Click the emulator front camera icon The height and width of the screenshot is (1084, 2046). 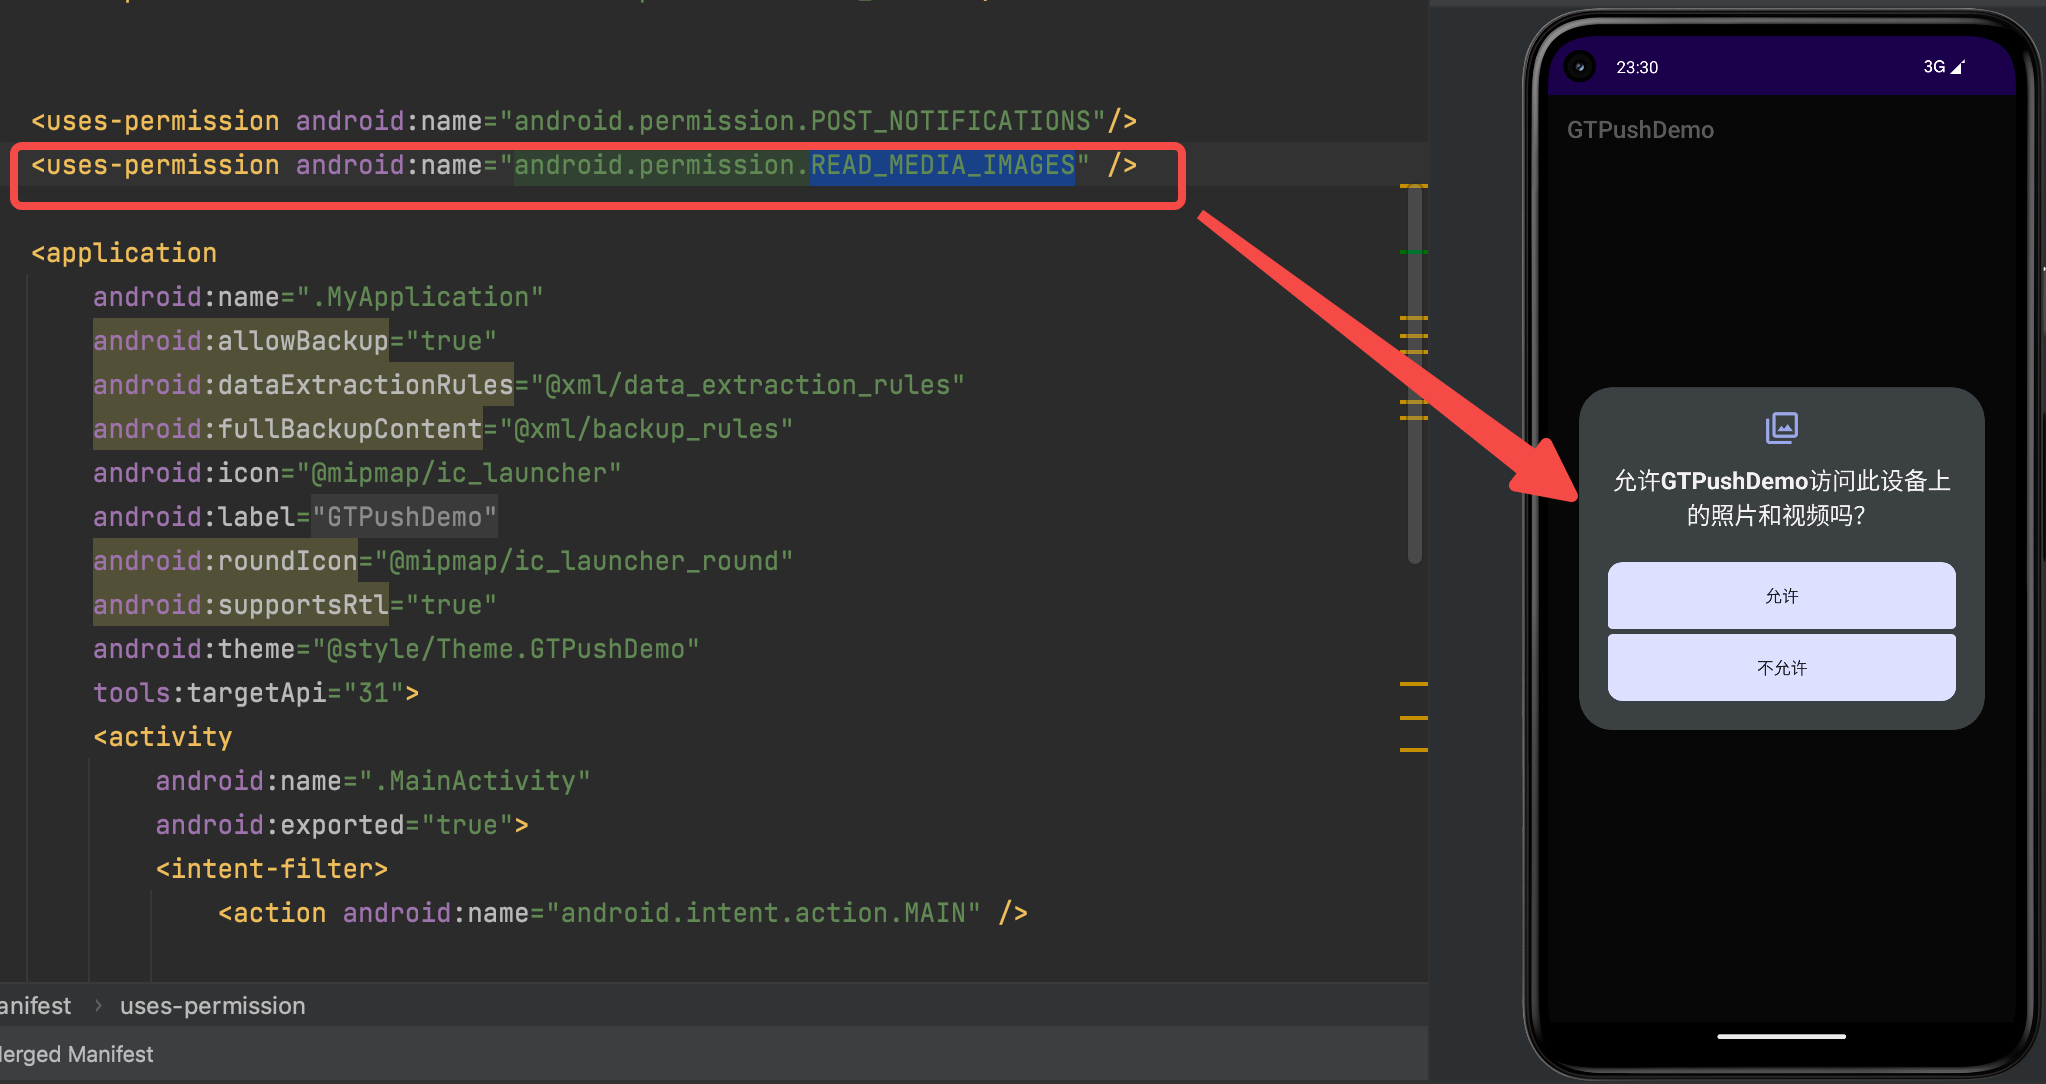tap(1580, 67)
